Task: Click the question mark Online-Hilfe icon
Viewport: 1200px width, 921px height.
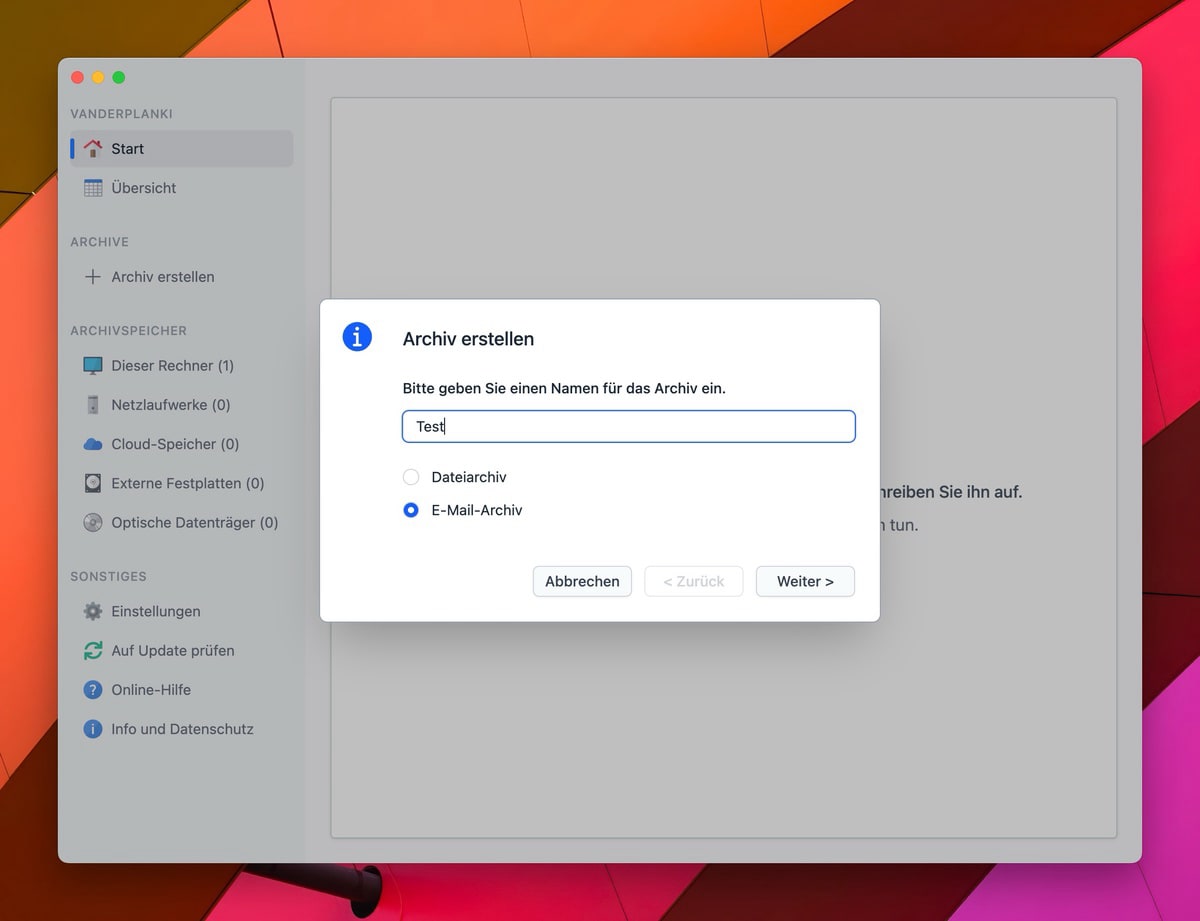Action: [93, 690]
